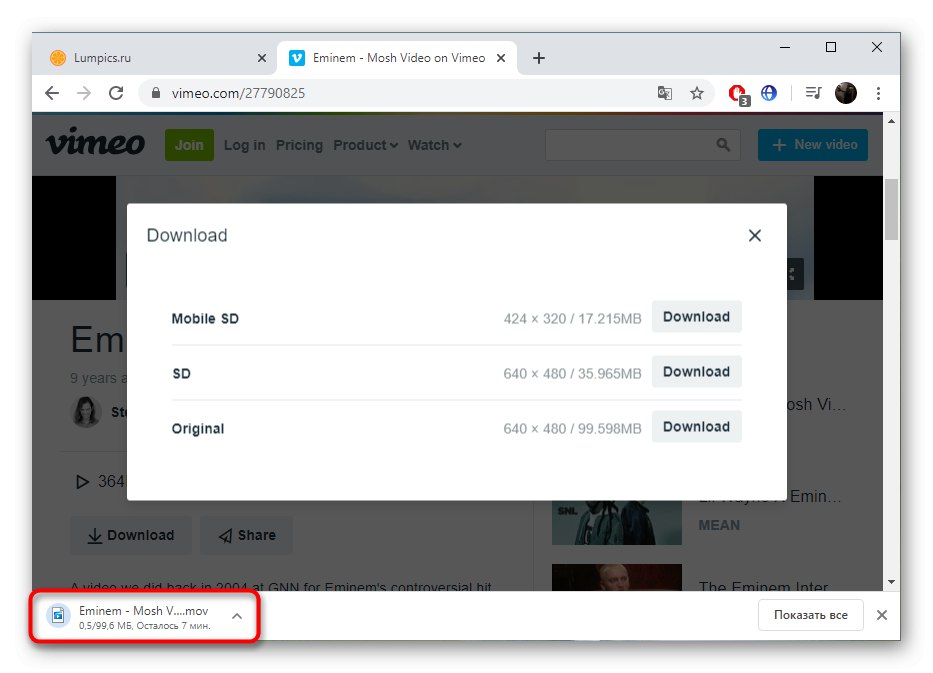Click the Mobile SD label
The width and height of the screenshot is (933, 673).
coord(205,318)
